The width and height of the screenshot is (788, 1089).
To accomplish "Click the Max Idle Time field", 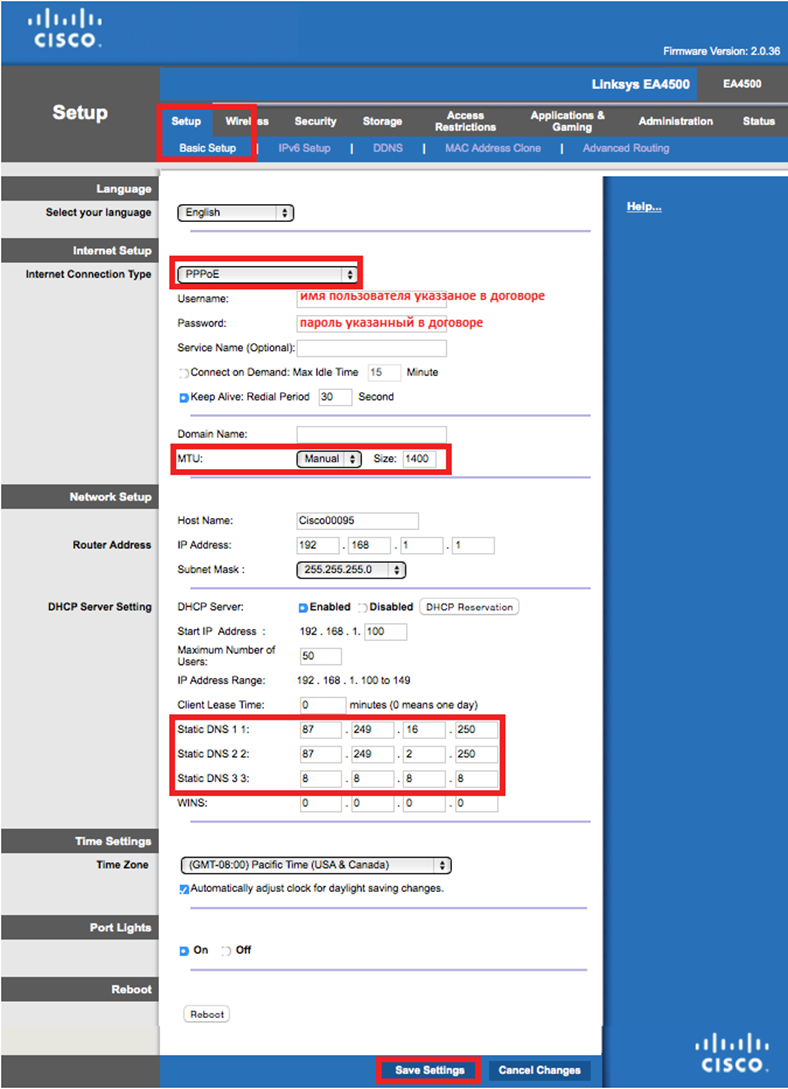I will point(384,373).
